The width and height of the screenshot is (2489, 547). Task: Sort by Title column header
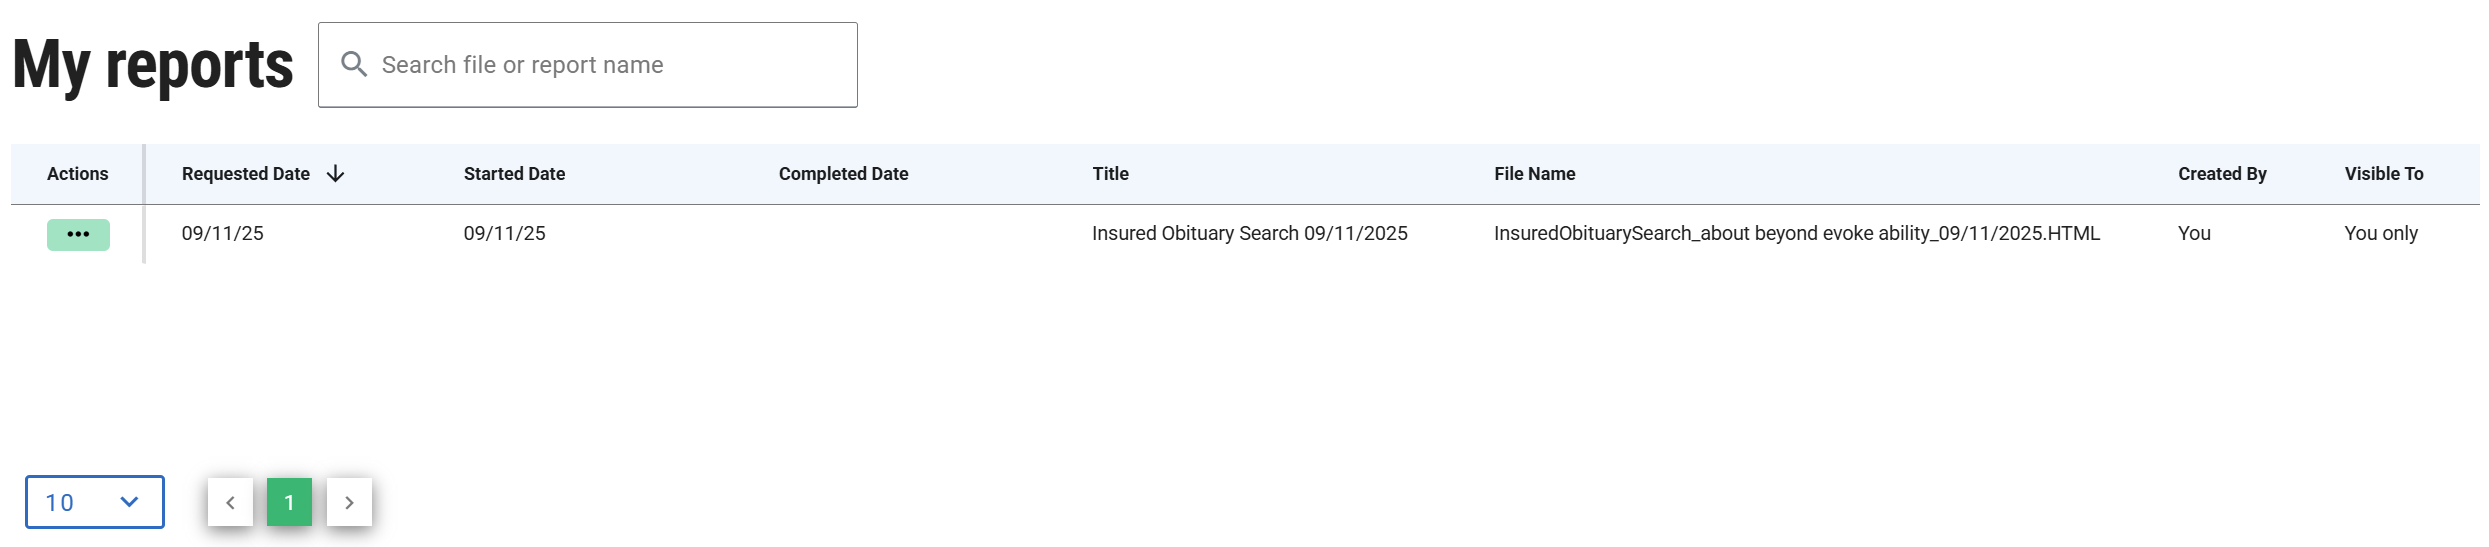(1110, 174)
